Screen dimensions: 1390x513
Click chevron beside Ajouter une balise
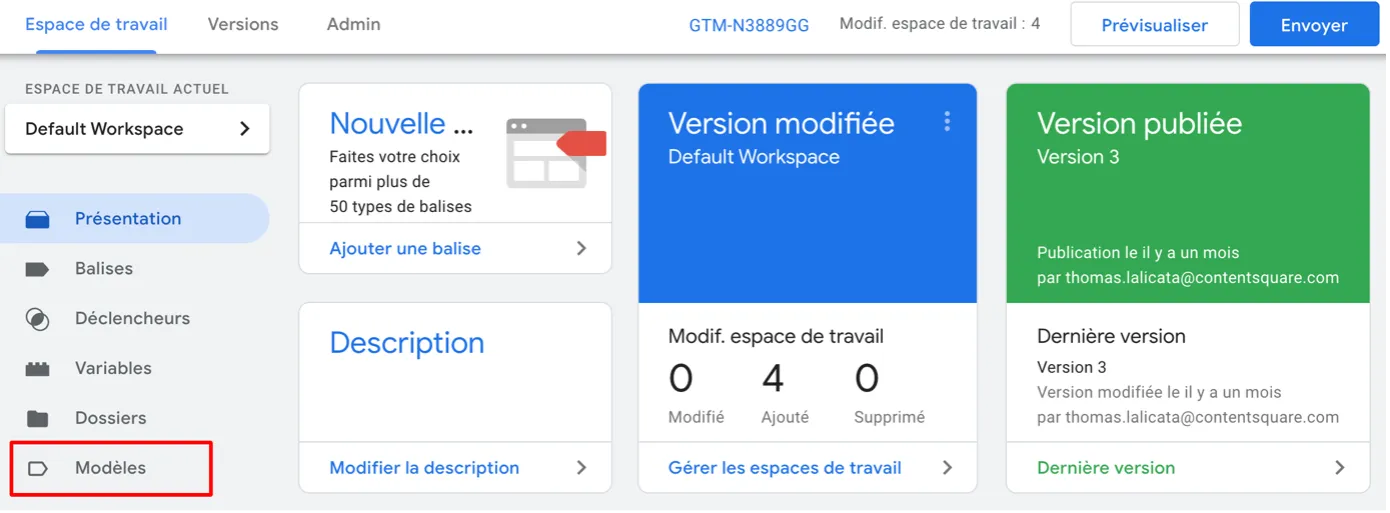click(x=581, y=248)
